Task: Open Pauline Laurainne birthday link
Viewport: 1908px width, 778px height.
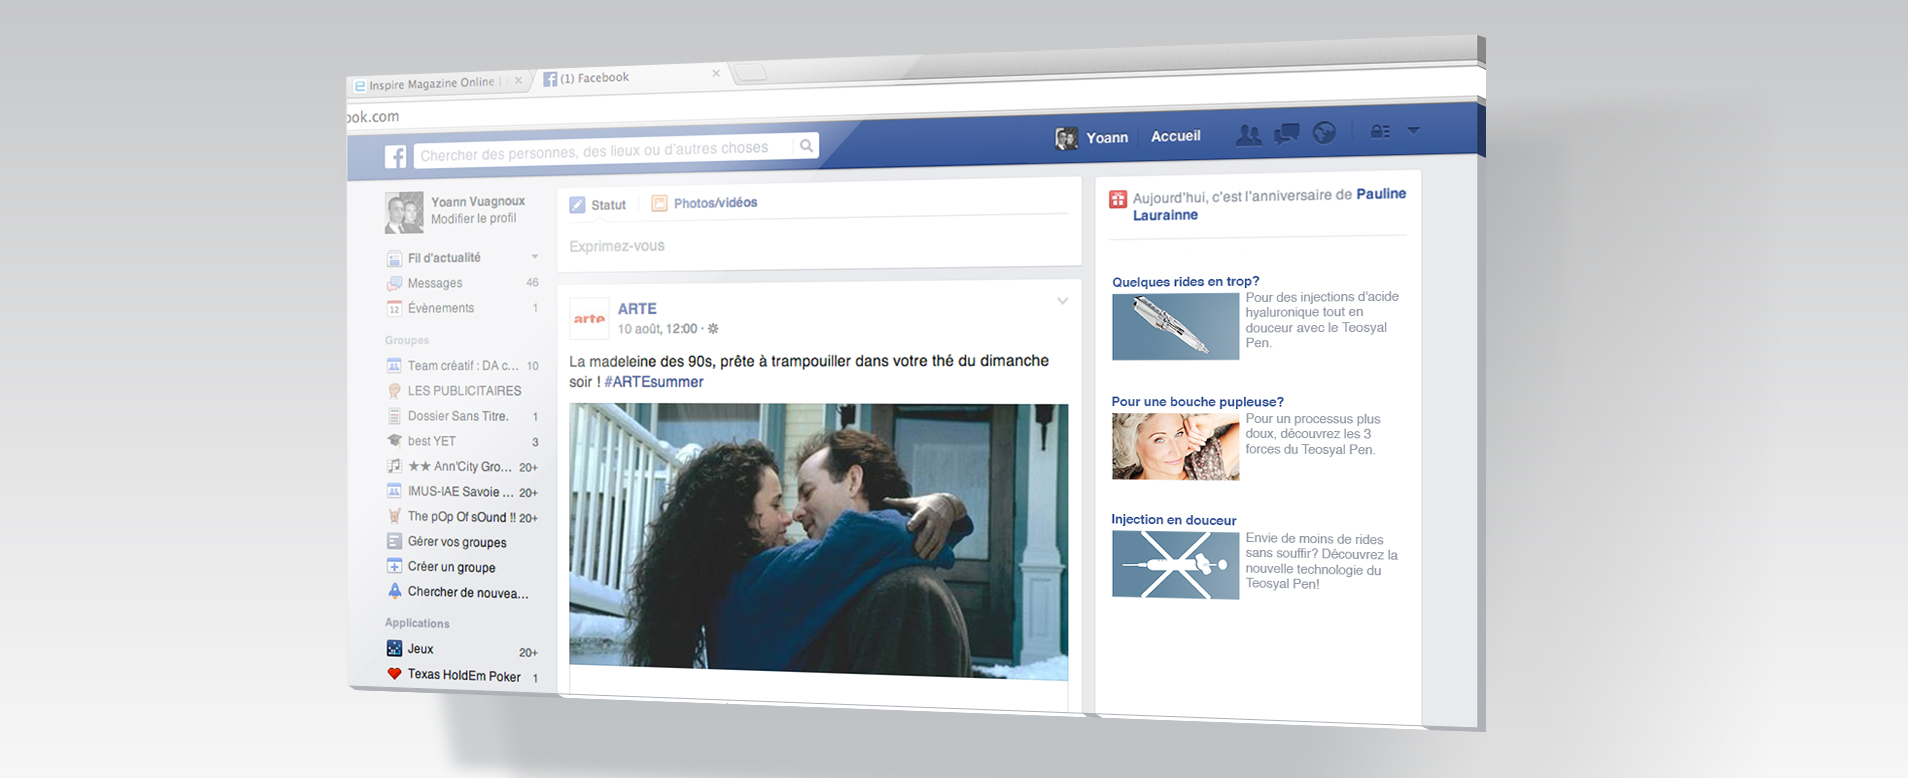Action: pos(1269,204)
